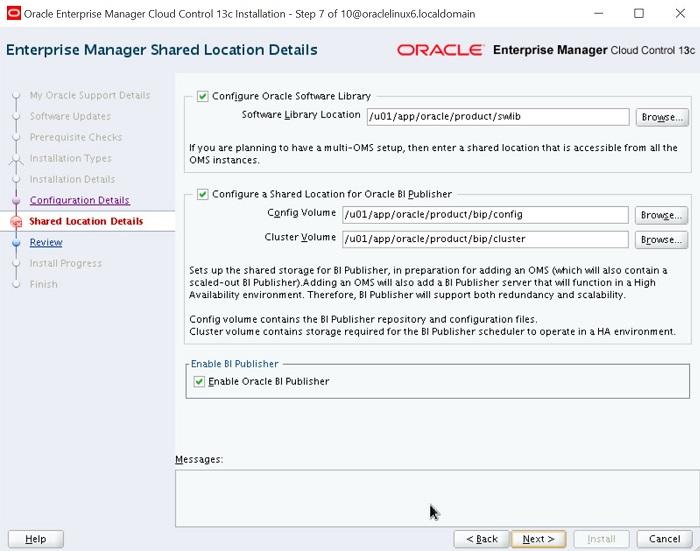
Task: Go to the Next step
Action: click(538, 539)
